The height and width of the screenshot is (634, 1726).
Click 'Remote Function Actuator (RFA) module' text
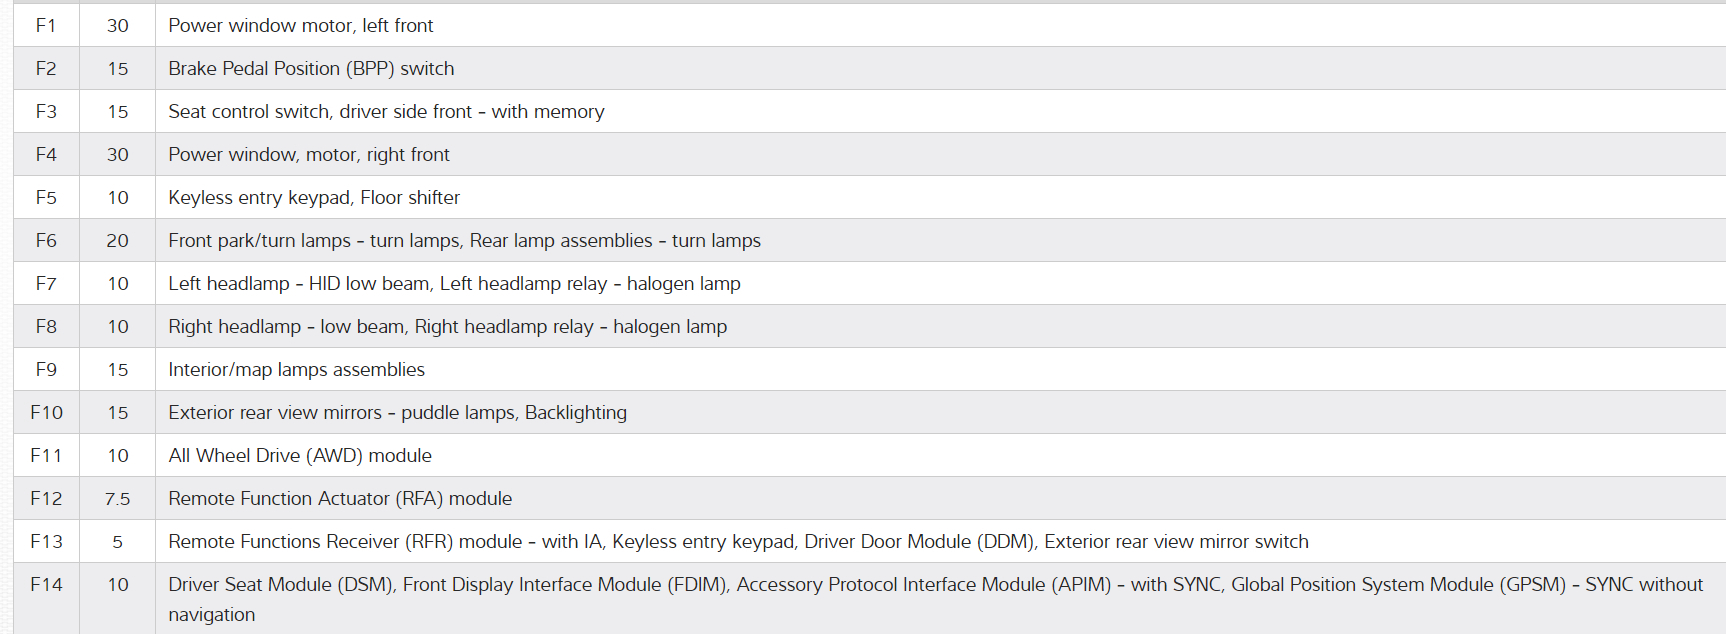tap(340, 499)
